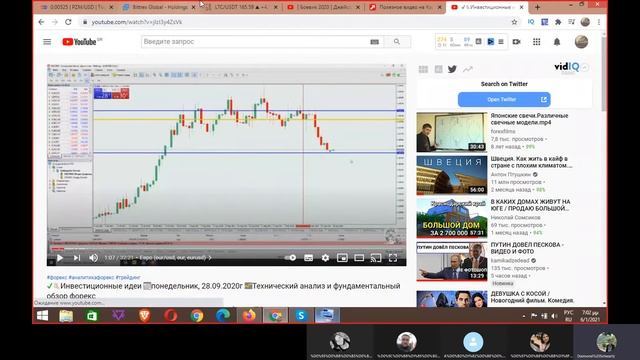Expand the vidIQ panel dropdown
The width and height of the screenshot is (640, 360).
click(585, 67)
